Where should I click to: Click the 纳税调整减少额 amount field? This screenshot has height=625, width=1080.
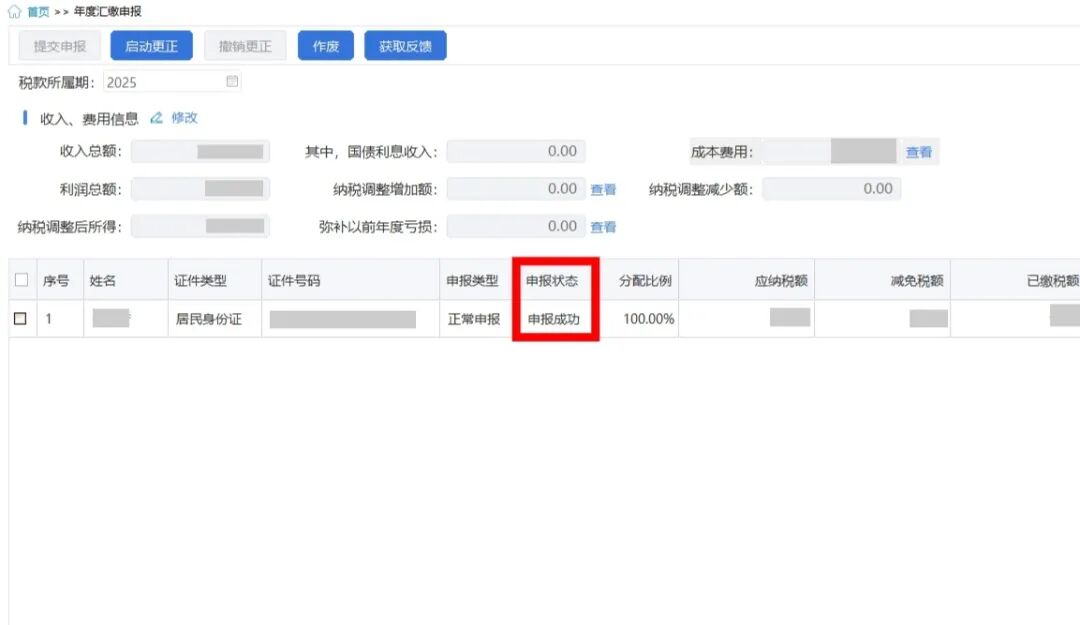(831, 189)
